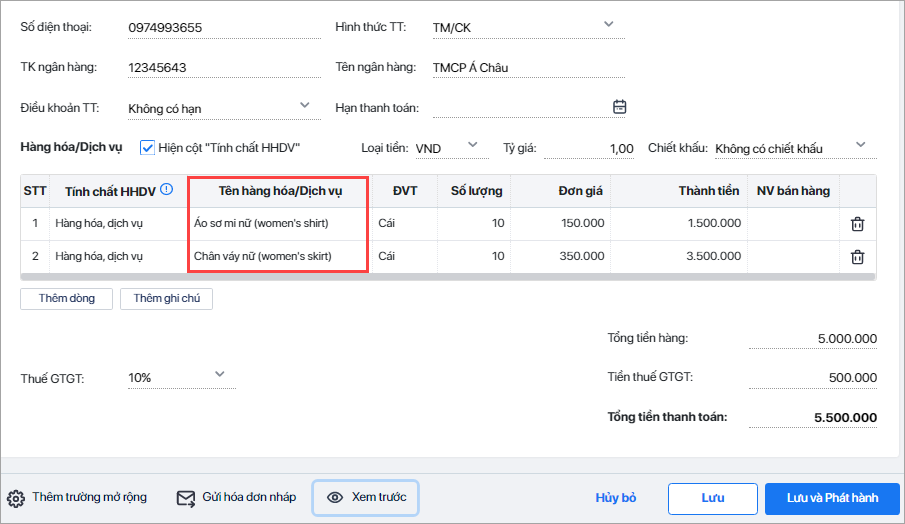
Task: Click info icon beside Tính chất HHDV
Action: pyautogui.click(x=166, y=189)
